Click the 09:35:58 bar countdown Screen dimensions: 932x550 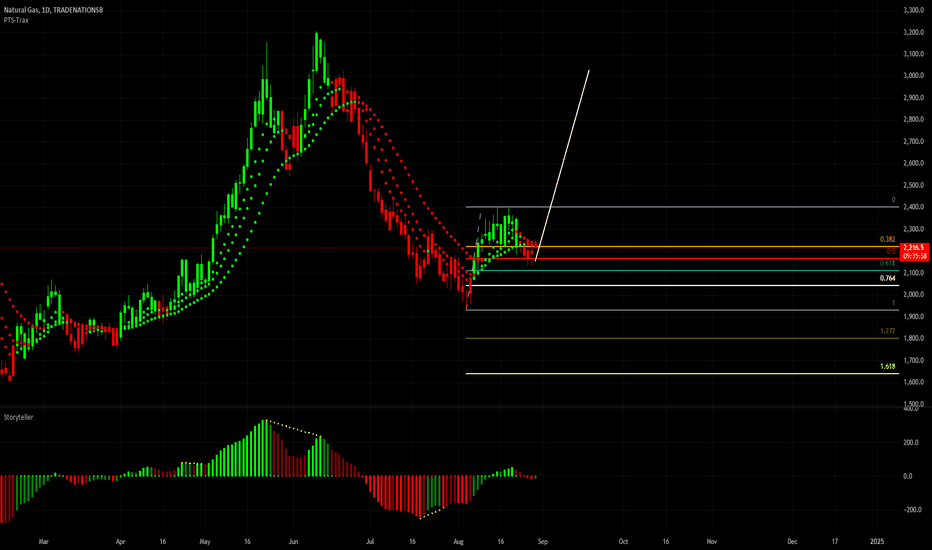[x=915, y=256]
